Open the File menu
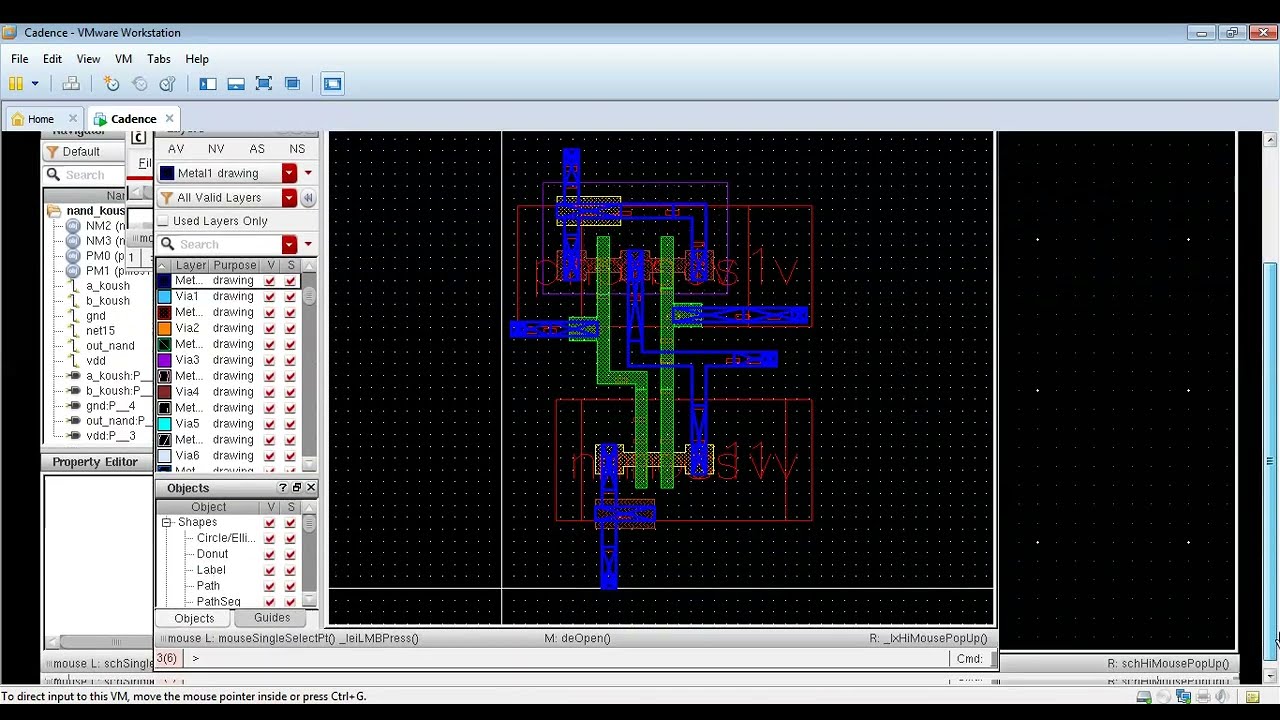The width and height of the screenshot is (1280, 720). pyautogui.click(x=20, y=59)
